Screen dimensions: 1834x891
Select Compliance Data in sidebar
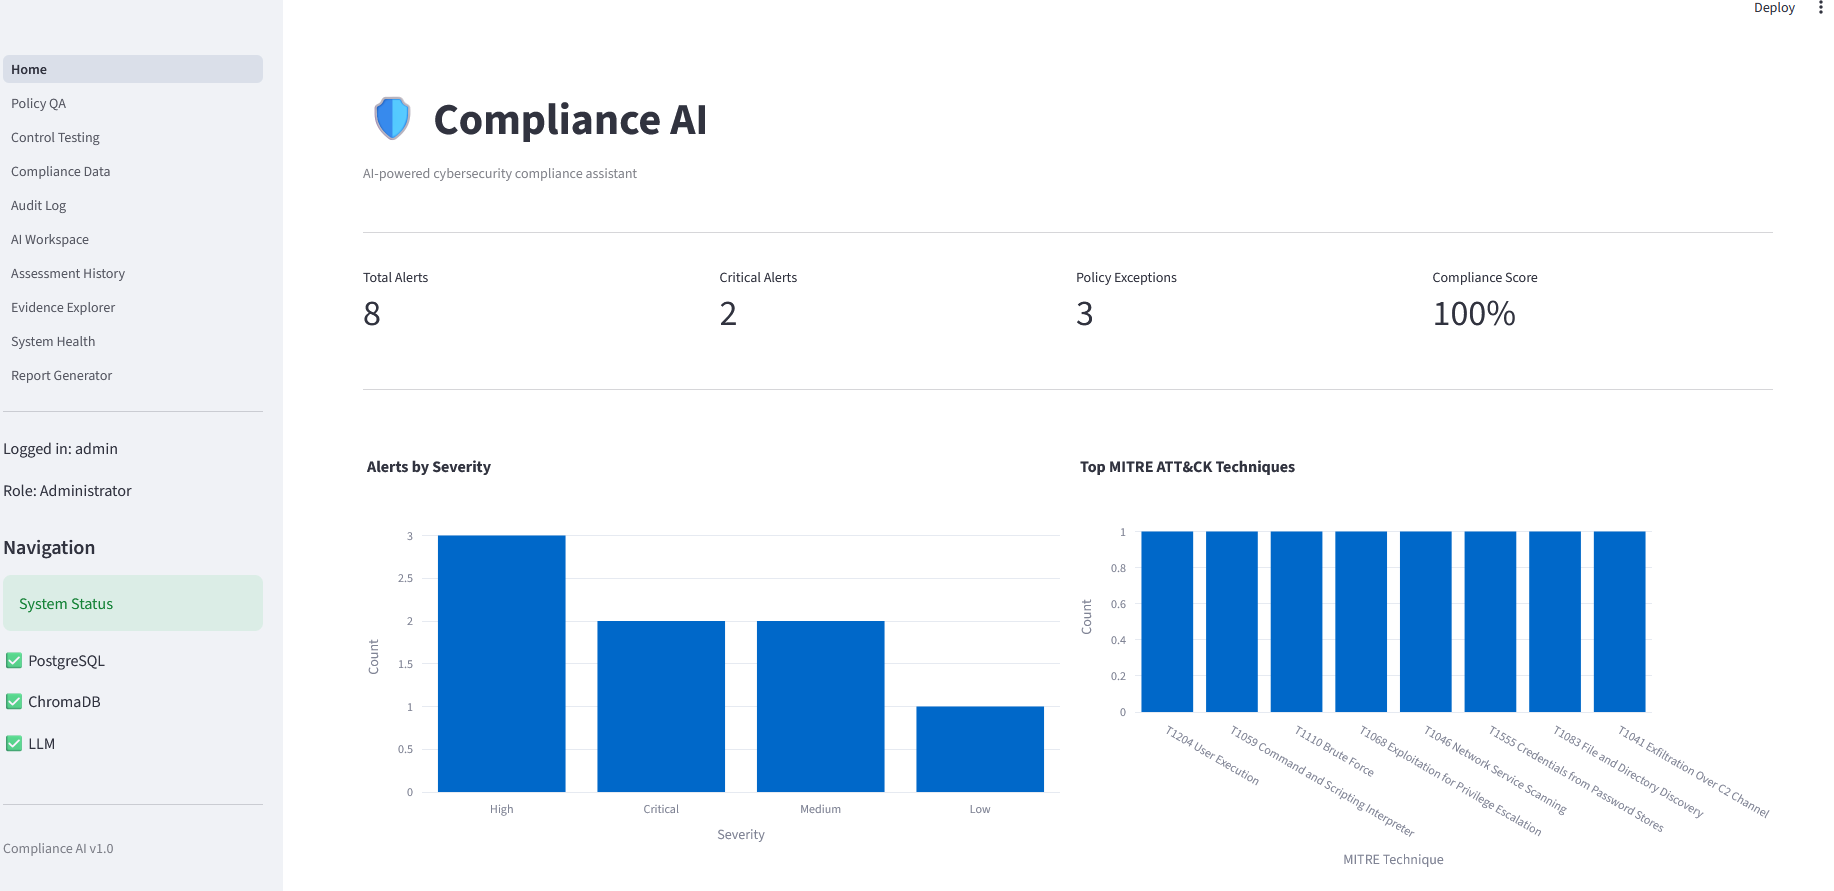133,171
